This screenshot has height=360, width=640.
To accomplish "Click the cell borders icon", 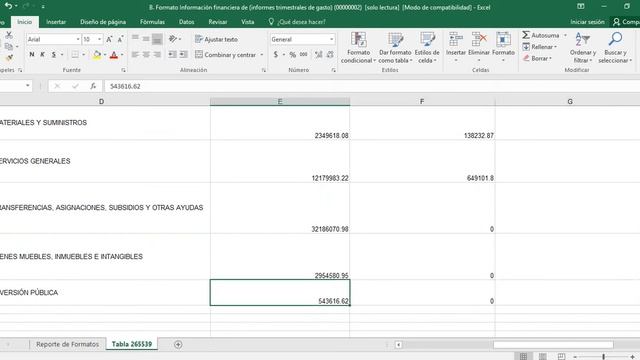I will 75,54.
